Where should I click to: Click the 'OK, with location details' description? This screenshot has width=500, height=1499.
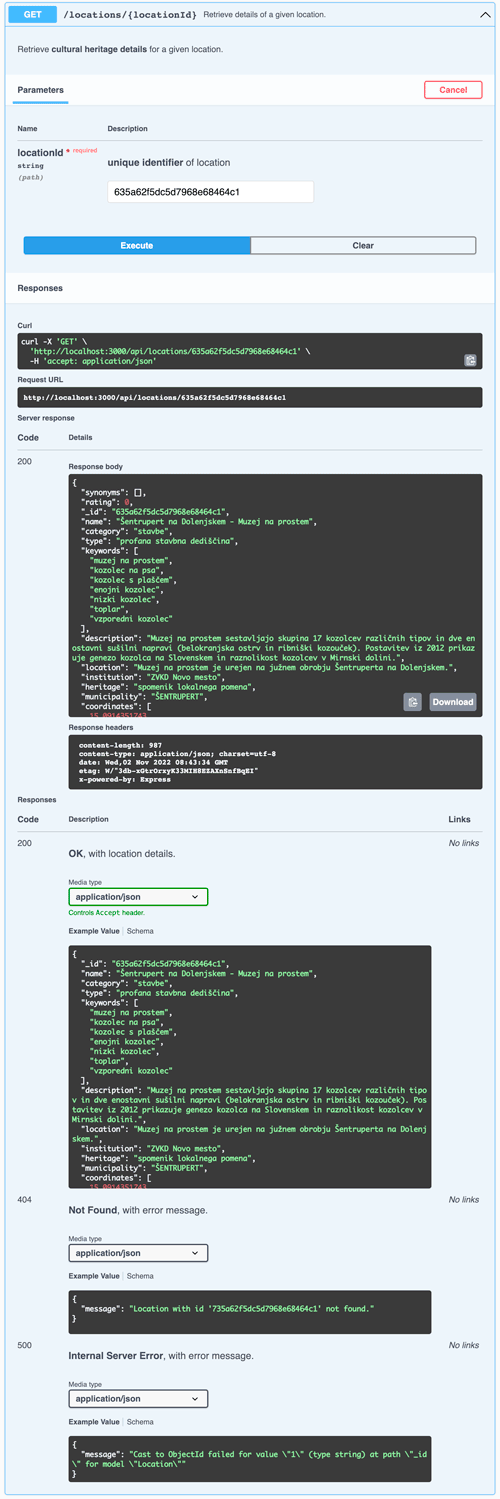pos(122,854)
